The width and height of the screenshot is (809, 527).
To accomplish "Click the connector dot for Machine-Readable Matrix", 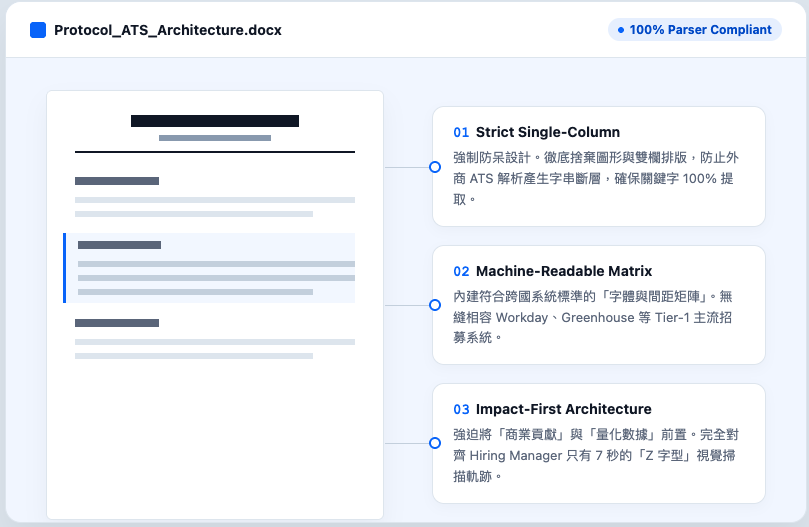I will [434, 305].
